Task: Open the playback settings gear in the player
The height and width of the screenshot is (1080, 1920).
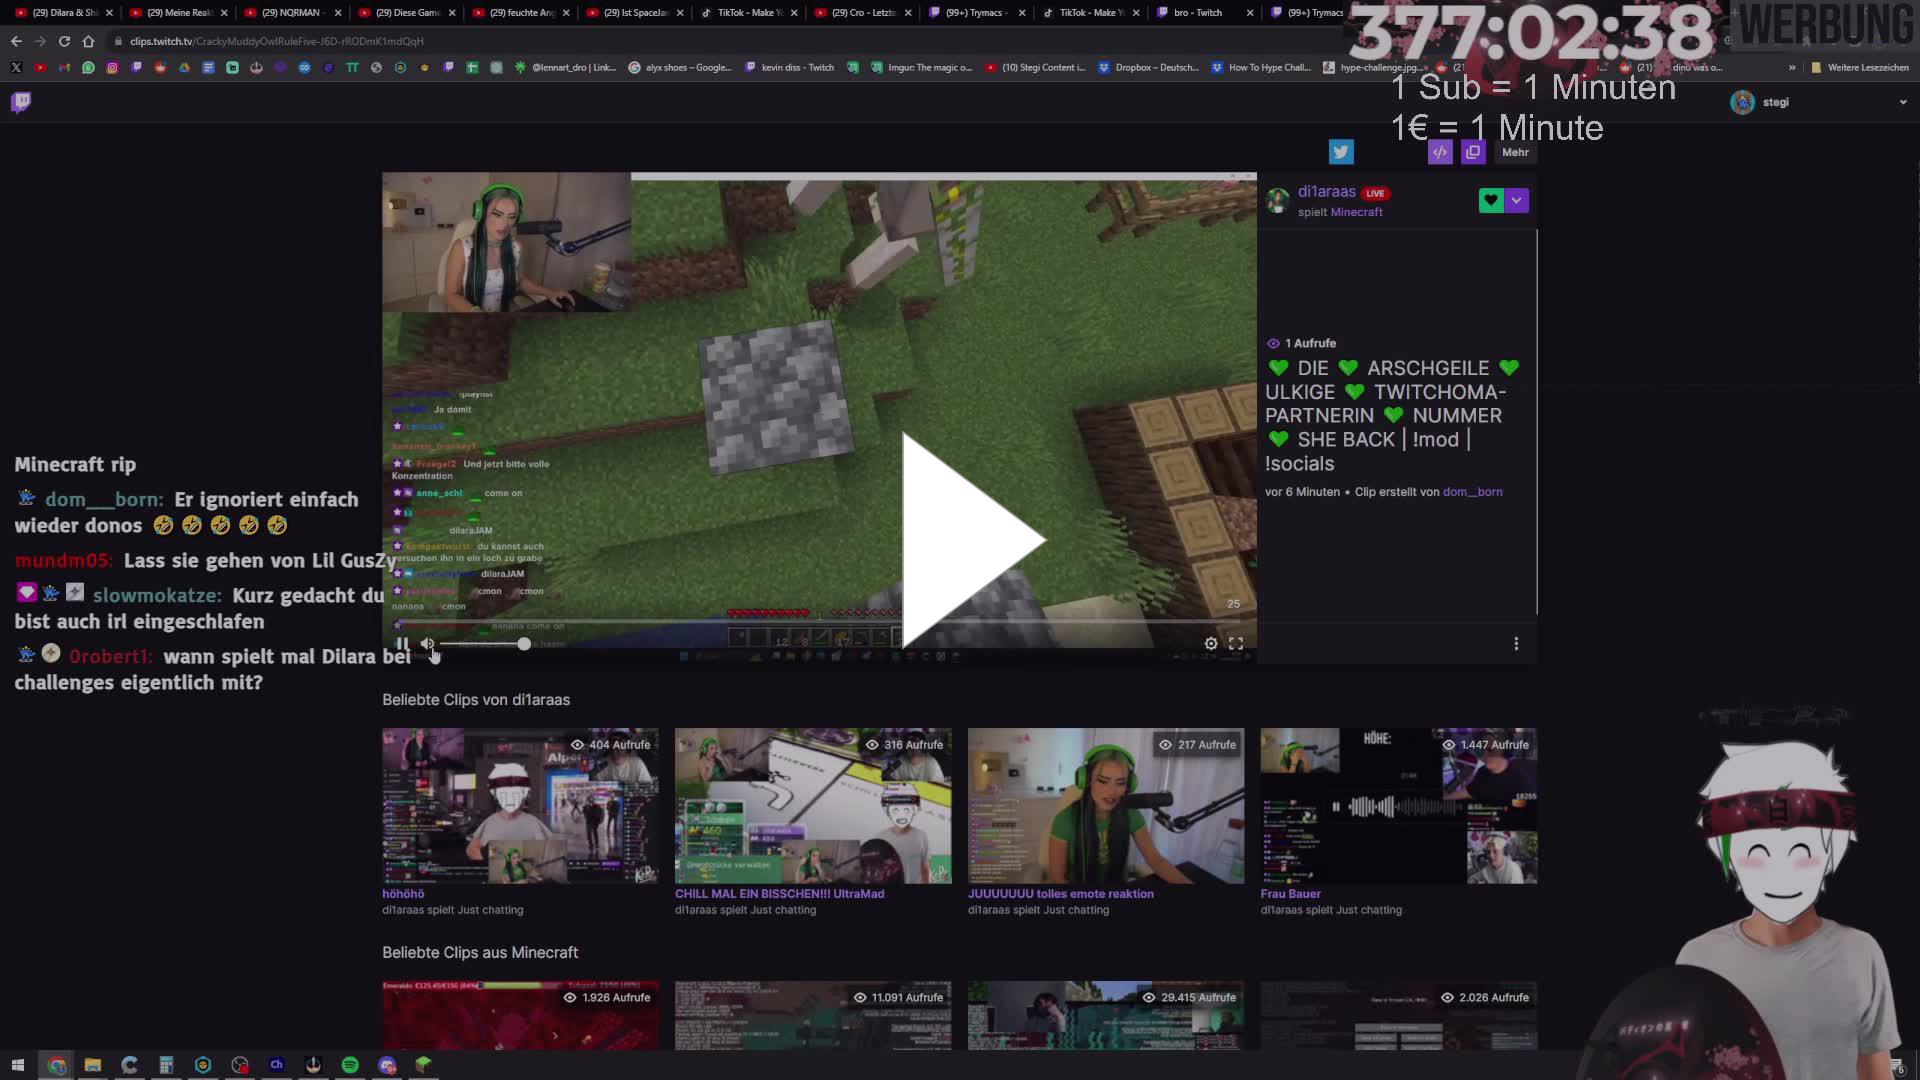Action: point(1211,643)
